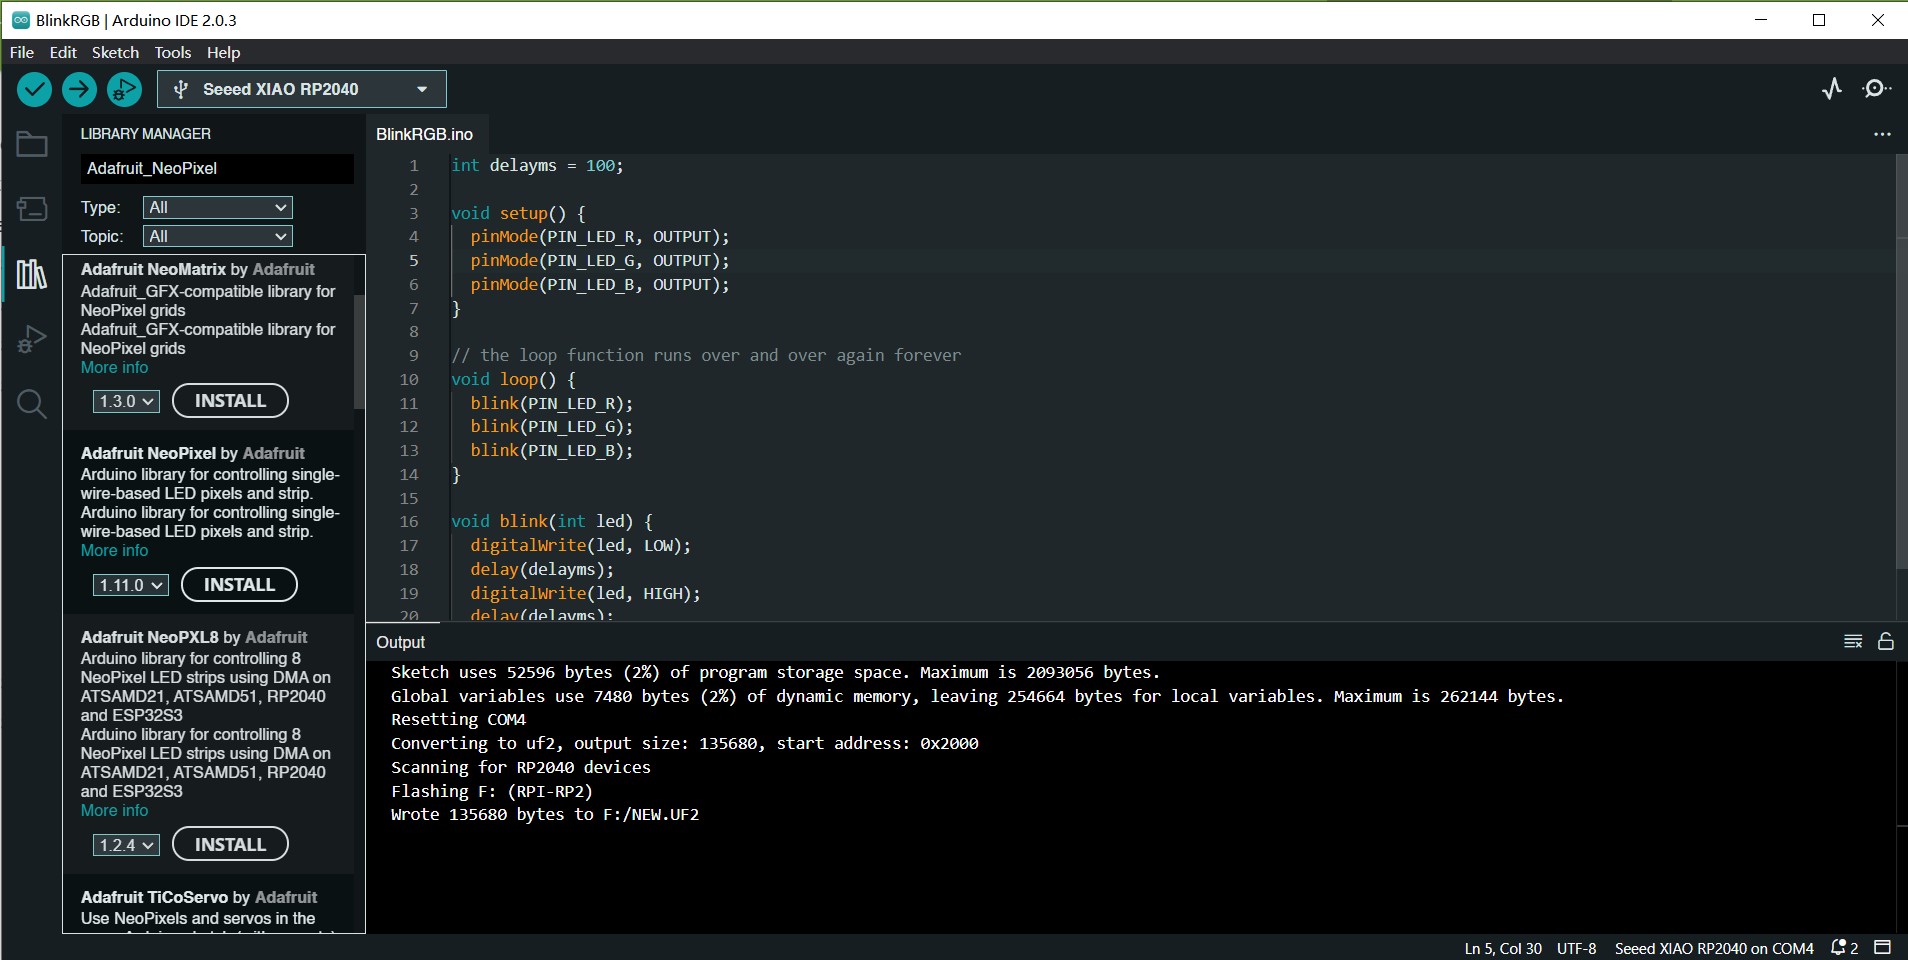Install the Adafruit NeoPixel library
Image resolution: width=1908 pixels, height=960 pixels.
click(x=239, y=585)
